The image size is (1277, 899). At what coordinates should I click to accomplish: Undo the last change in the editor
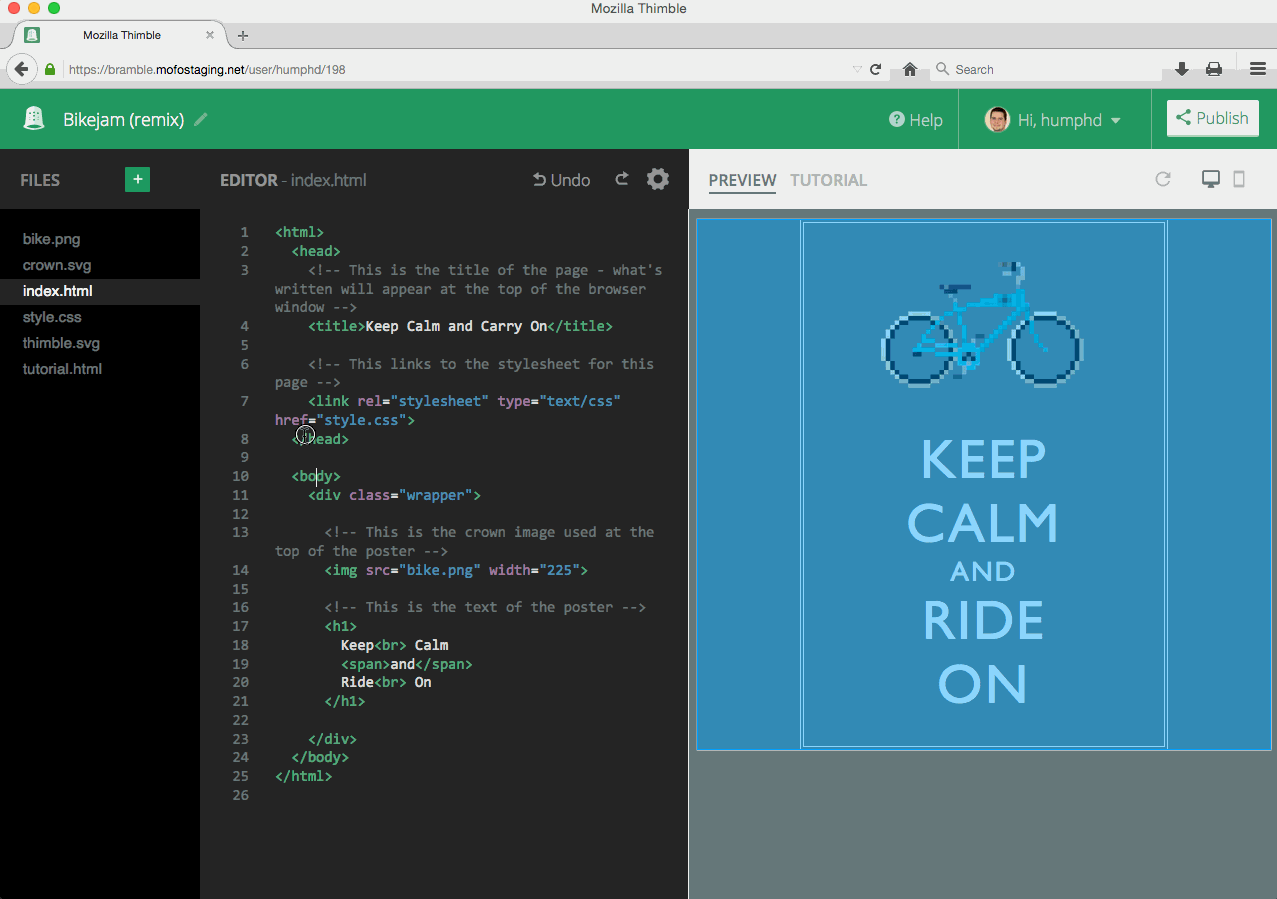[561, 180]
